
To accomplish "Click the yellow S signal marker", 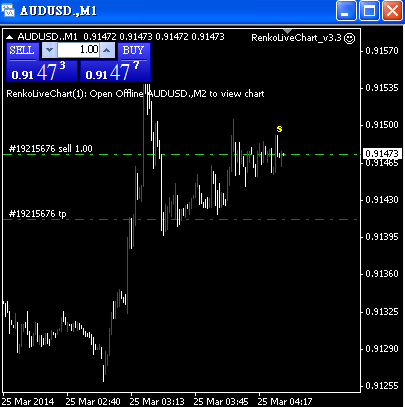I will 279,129.
